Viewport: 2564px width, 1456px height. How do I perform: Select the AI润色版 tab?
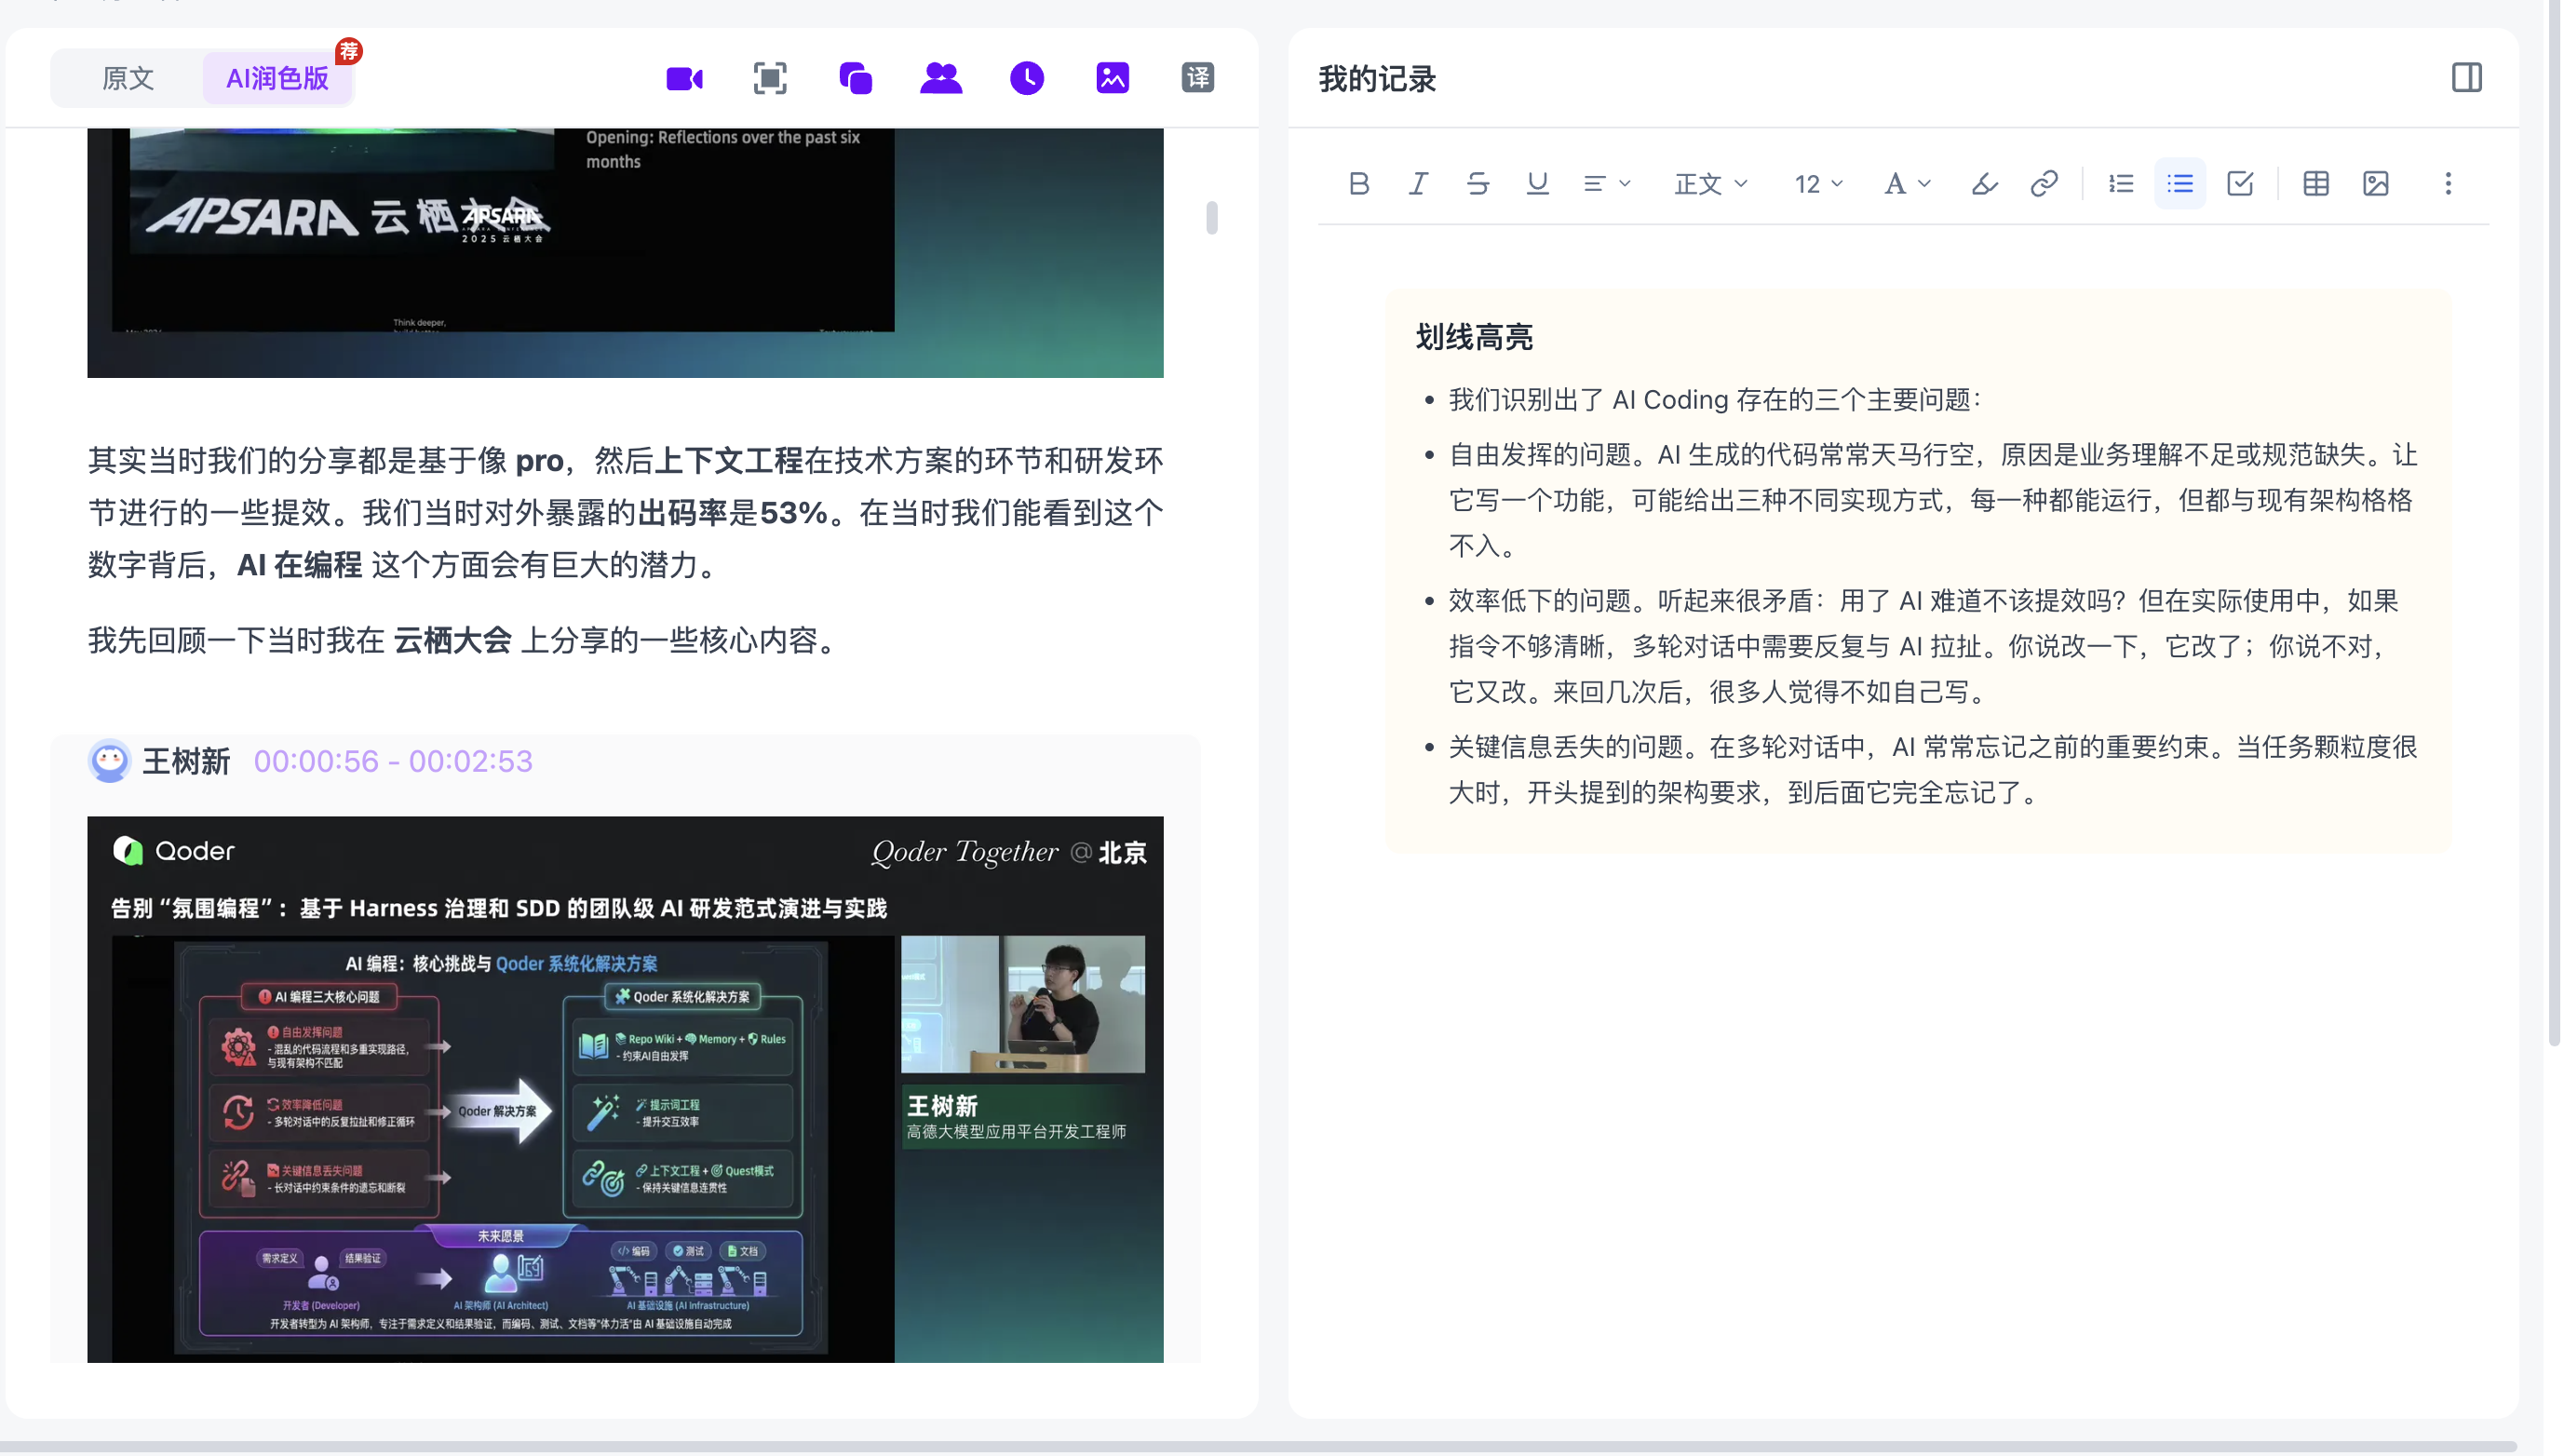277,78
